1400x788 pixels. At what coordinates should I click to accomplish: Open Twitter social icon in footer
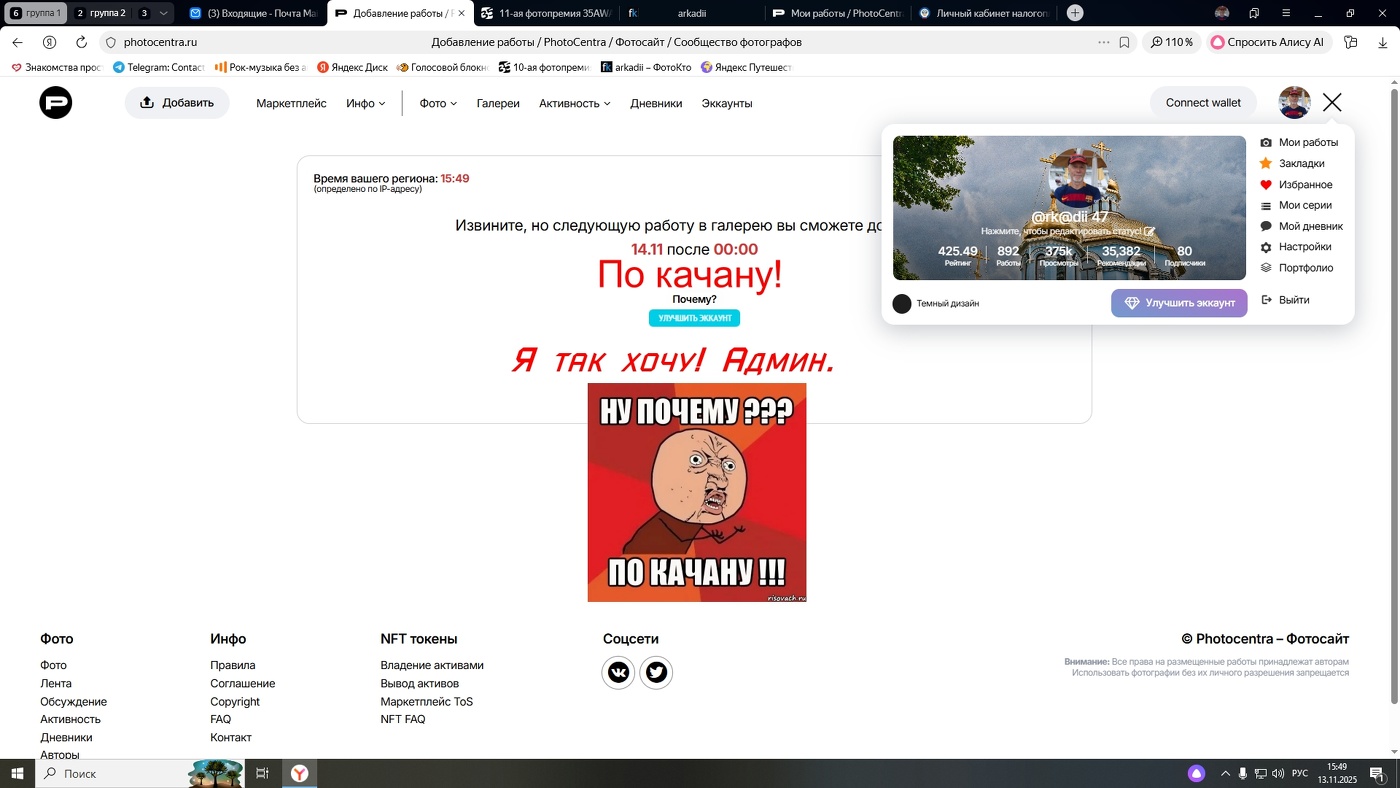(656, 672)
